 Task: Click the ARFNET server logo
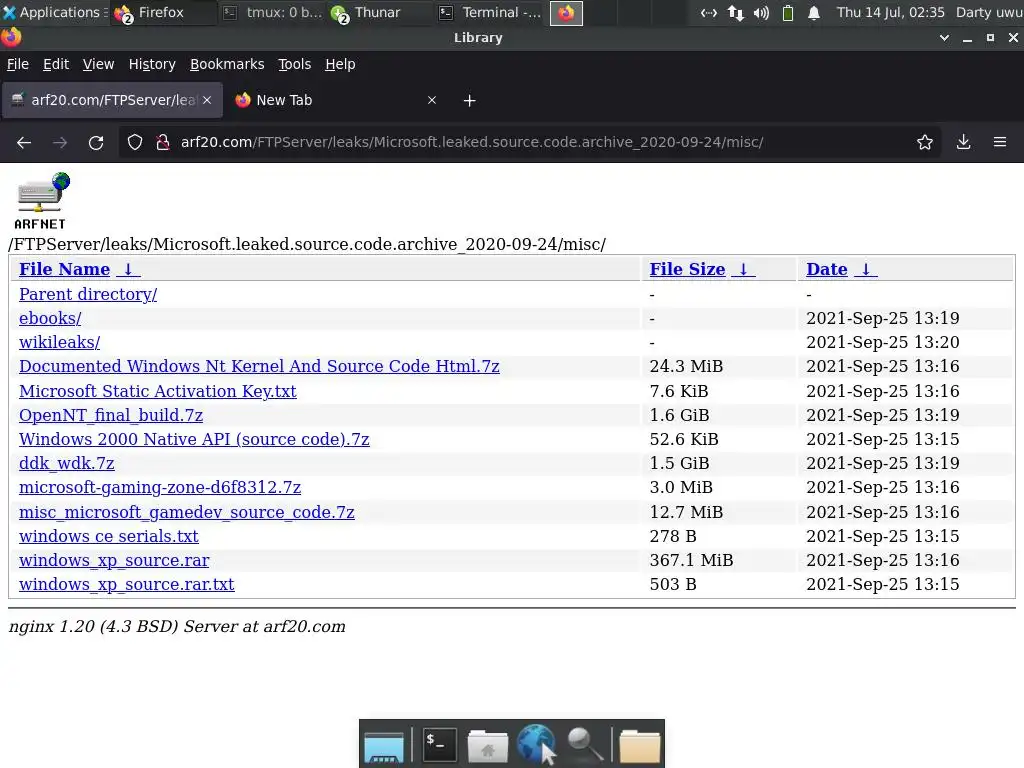42,201
